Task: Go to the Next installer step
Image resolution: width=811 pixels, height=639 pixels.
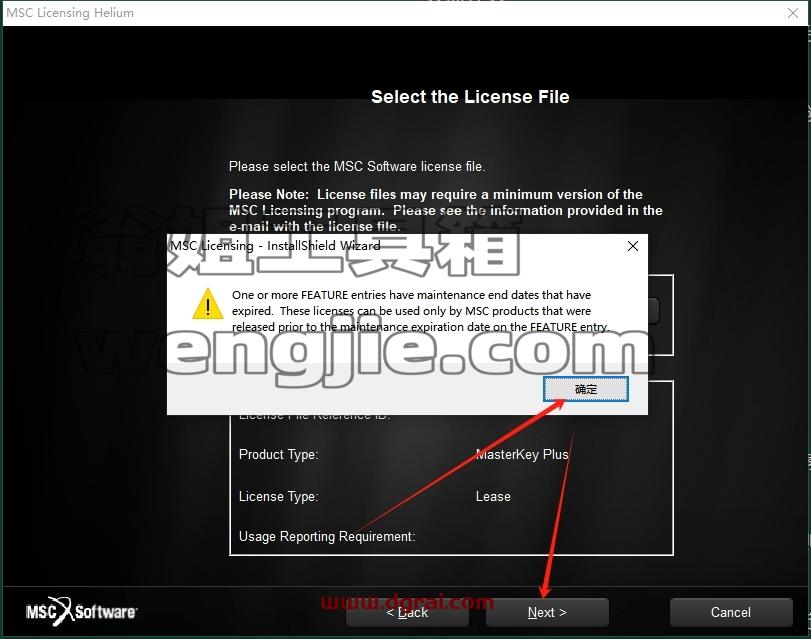Action: tap(547, 613)
